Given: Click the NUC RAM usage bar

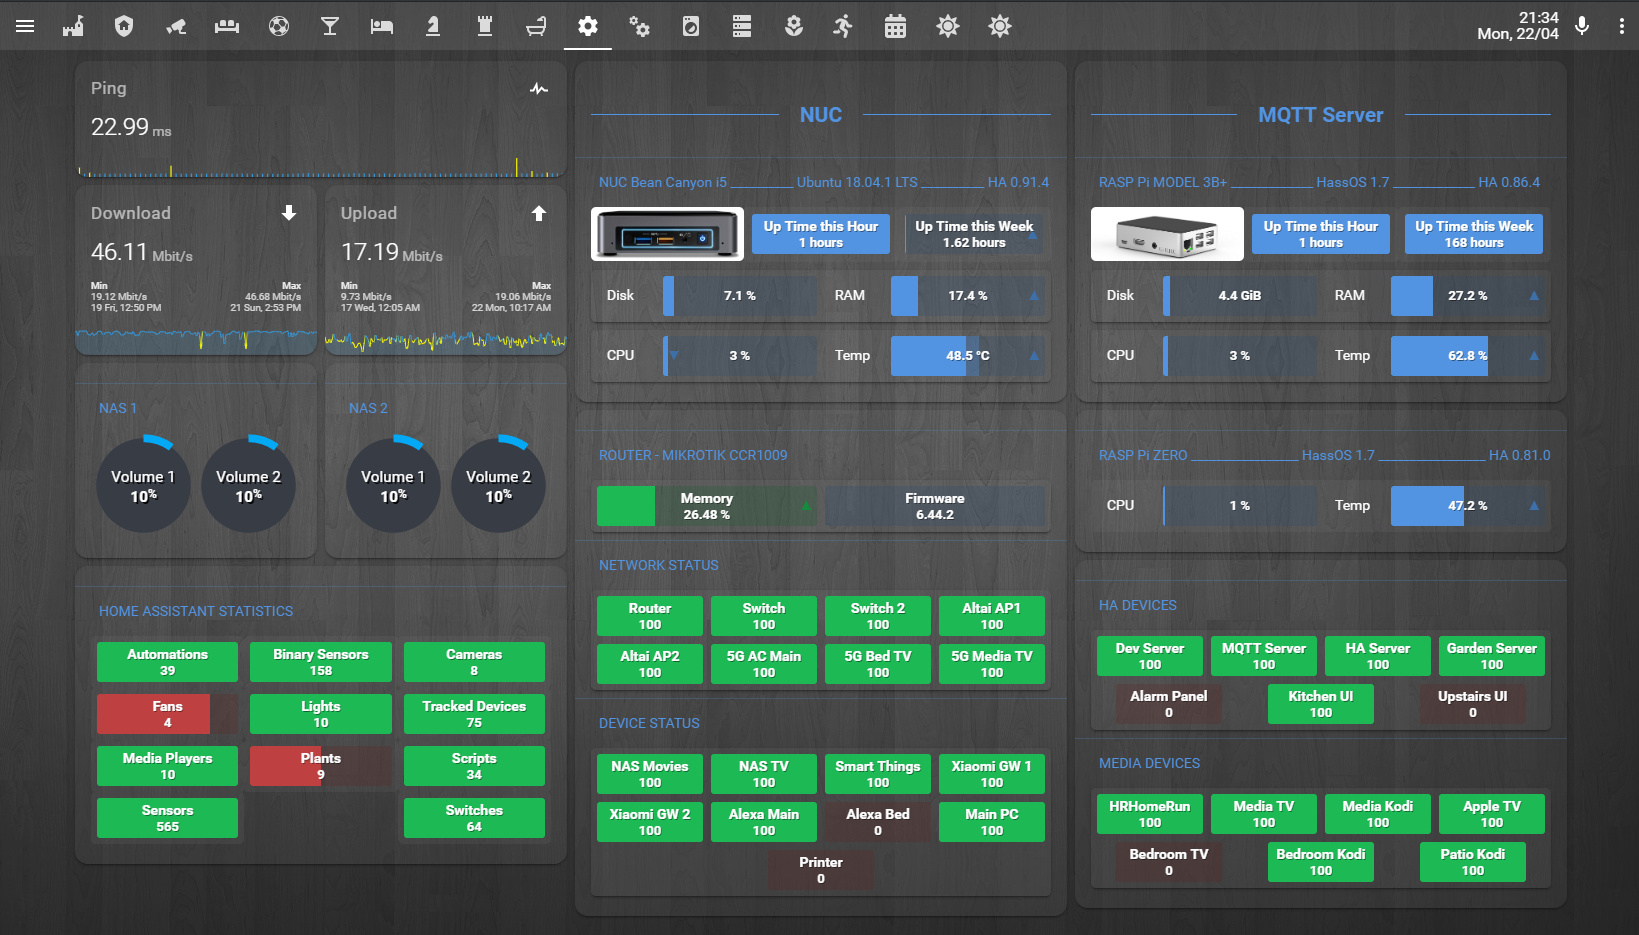Looking at the screenshot, I should pos(966,296).
